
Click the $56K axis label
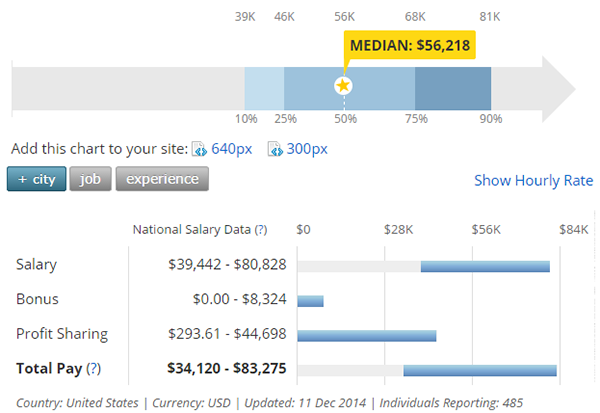point(486,230)
